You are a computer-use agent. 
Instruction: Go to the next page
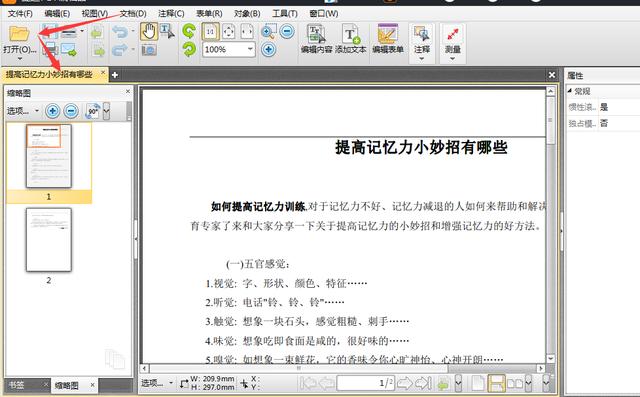pyautogui.click(x=404, y=383)
